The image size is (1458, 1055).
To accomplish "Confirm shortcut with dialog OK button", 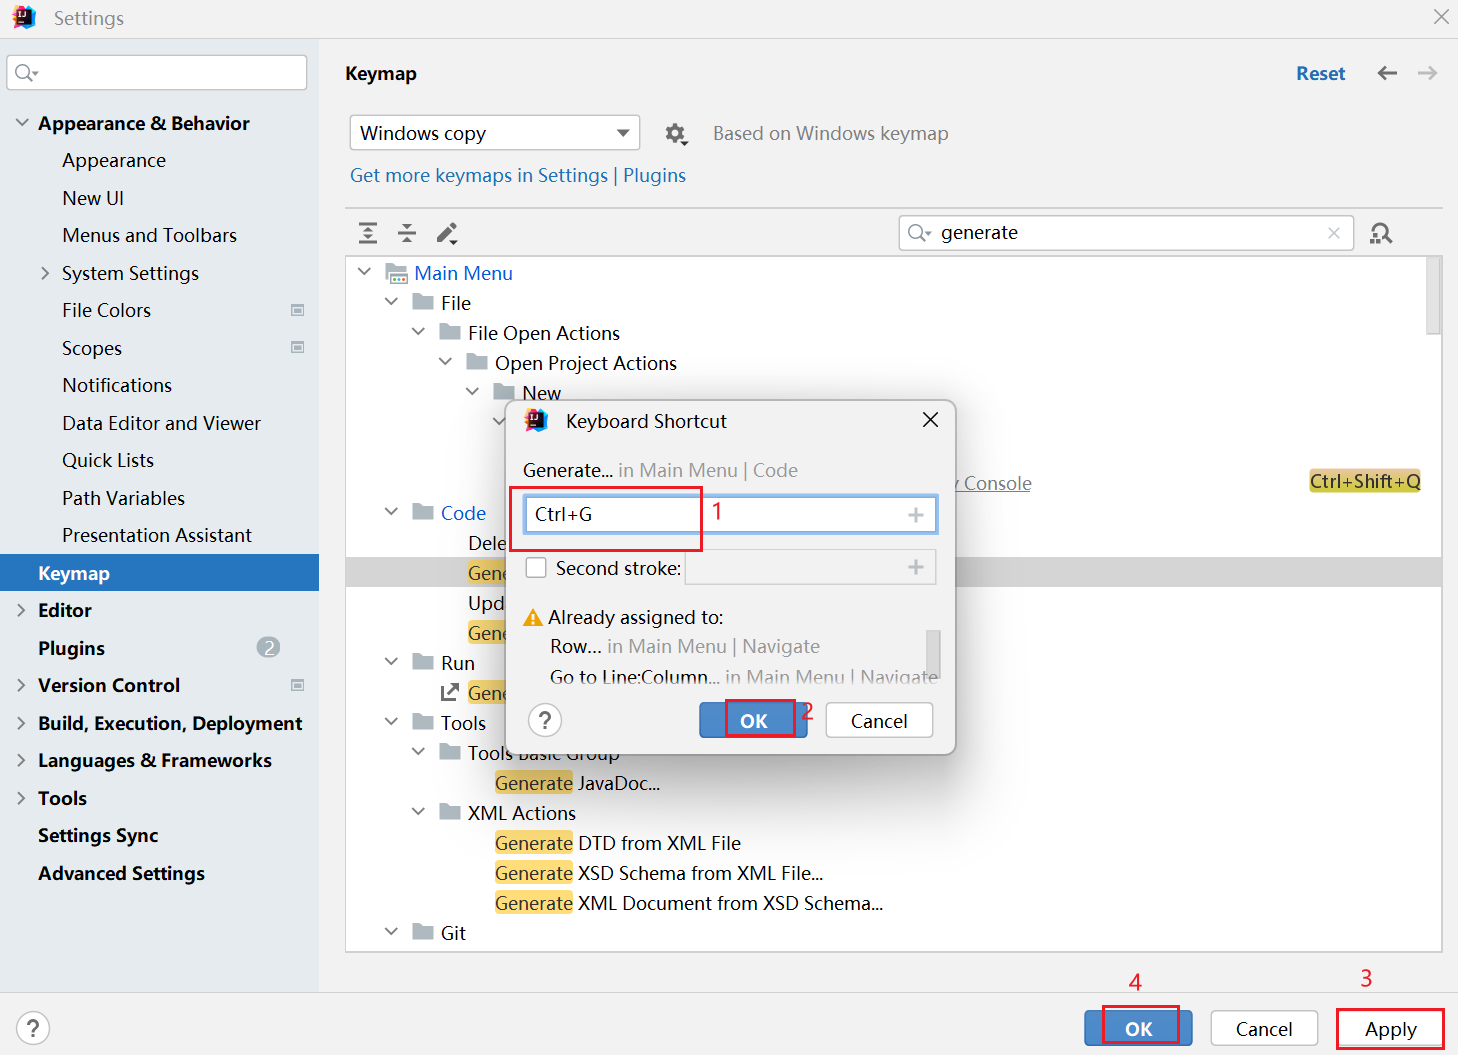I will click(x=753, y=720).
